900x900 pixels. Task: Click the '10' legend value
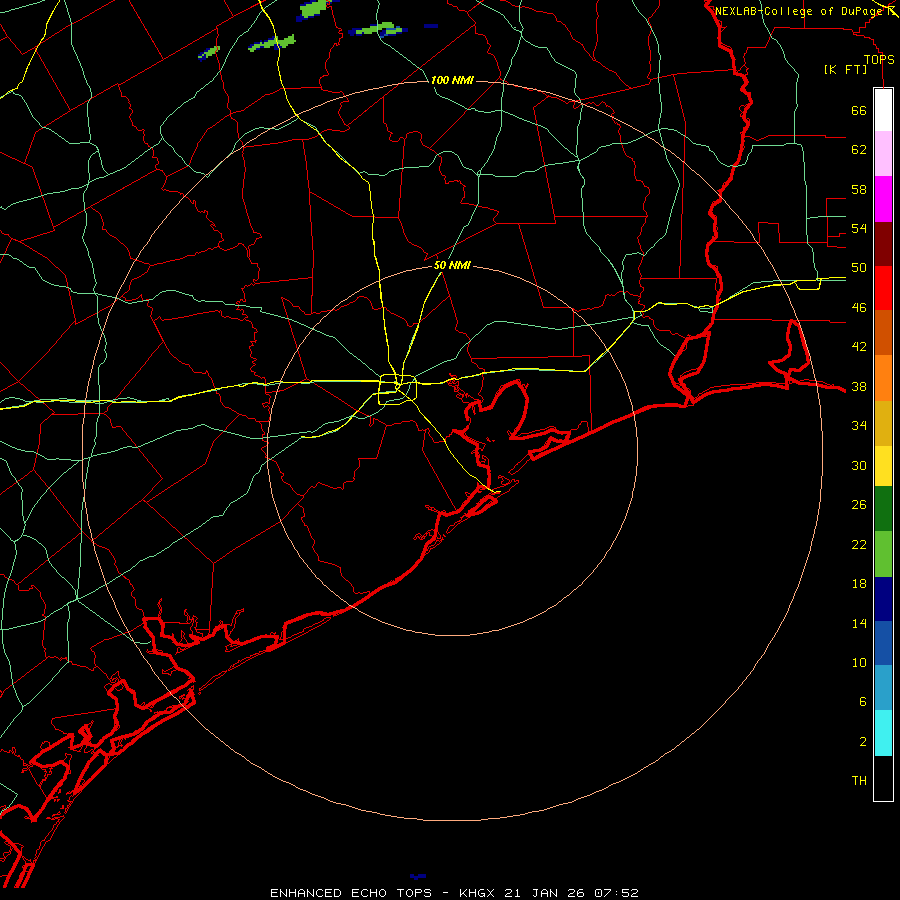[x=859, y=663]
